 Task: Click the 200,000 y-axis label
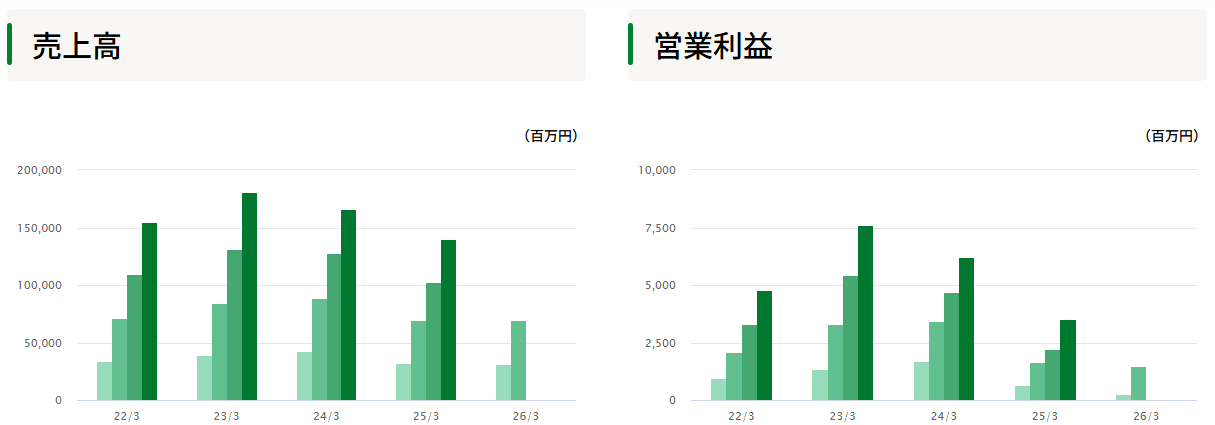[x=40, y=170]
